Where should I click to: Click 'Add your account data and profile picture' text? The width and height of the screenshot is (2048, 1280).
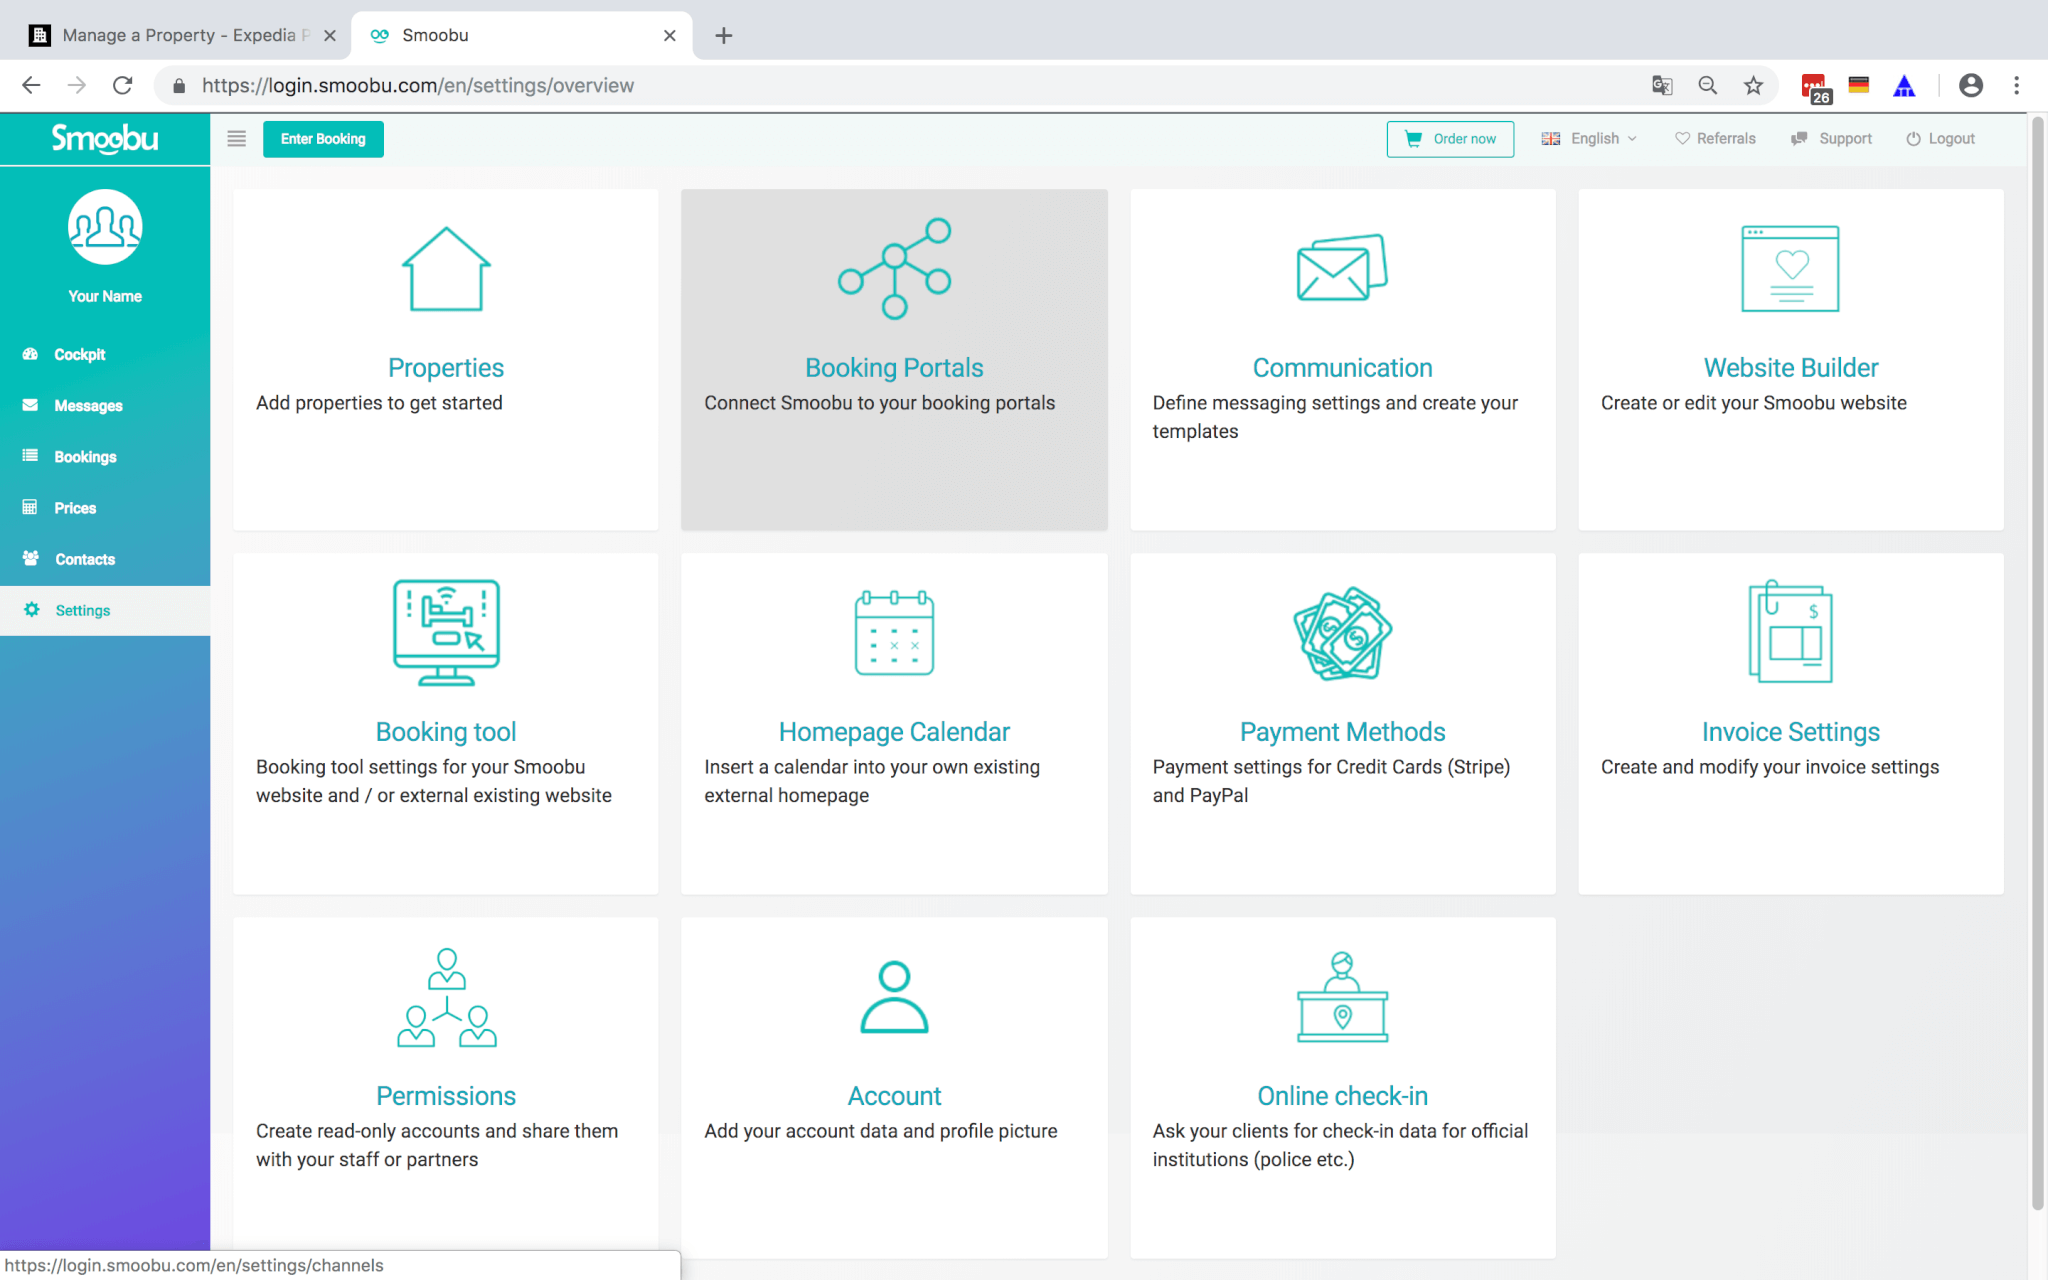880,1131
